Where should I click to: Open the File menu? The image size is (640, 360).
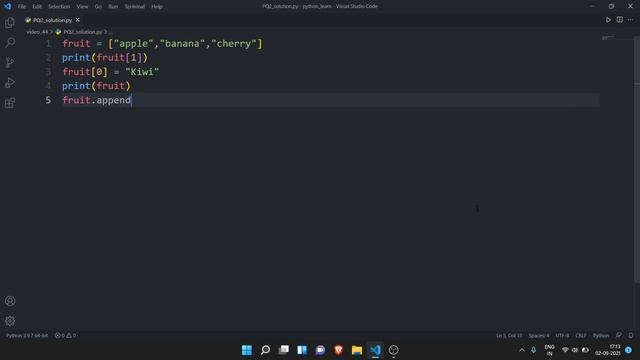point(22,7)
